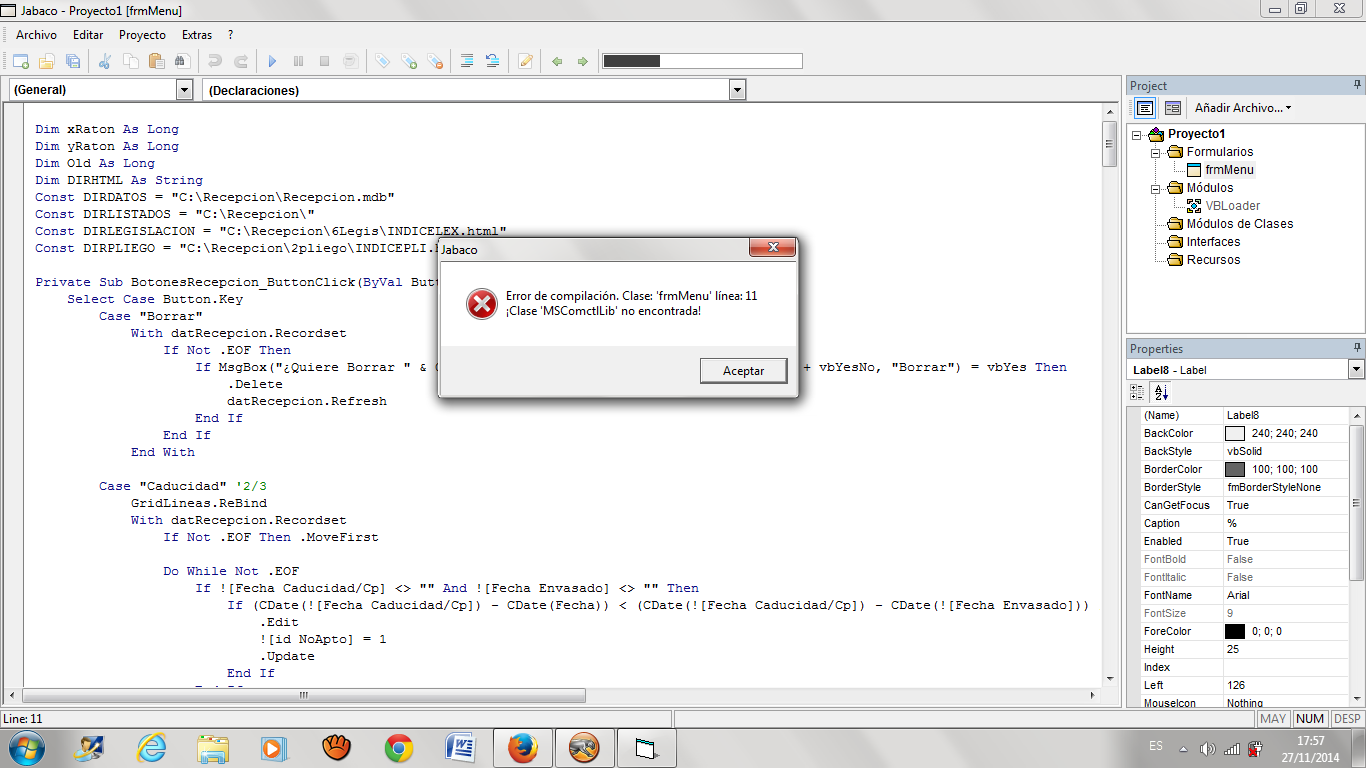This screenshot has height=768, width=1366.
Task: Select view code icon in Project panel
Action: point(1146,108)
